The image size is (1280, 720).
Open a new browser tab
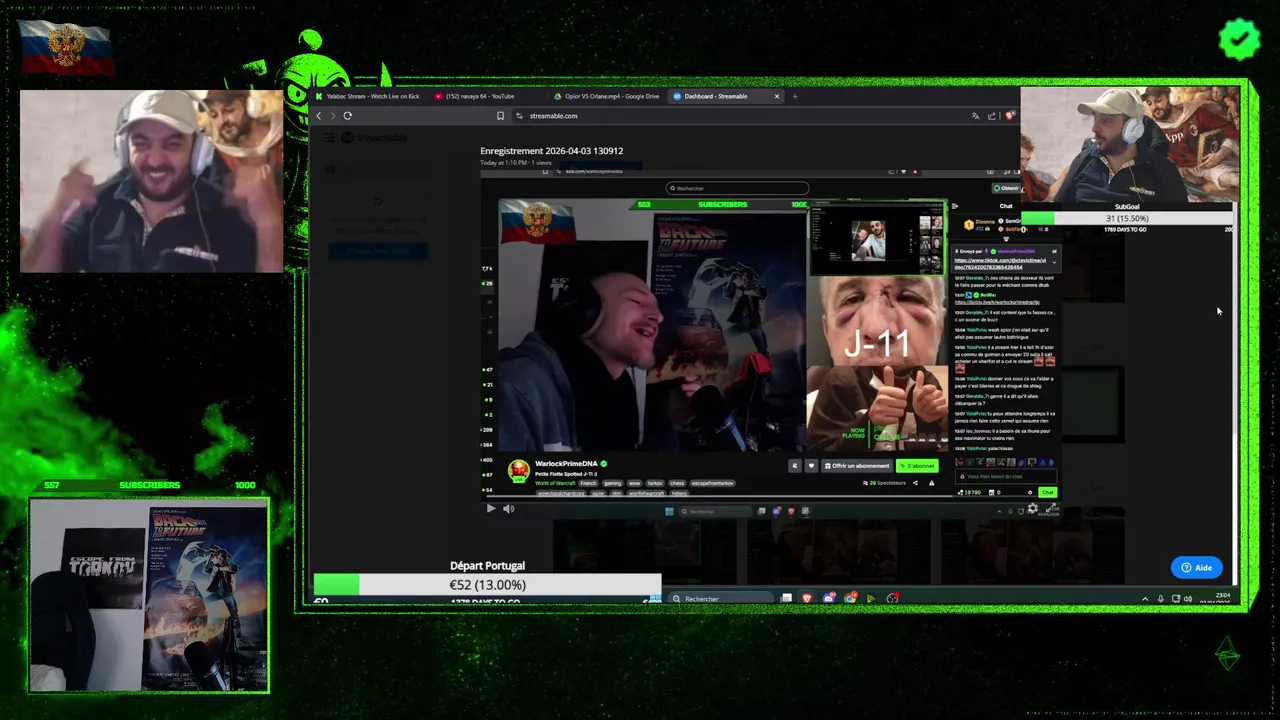795,96
